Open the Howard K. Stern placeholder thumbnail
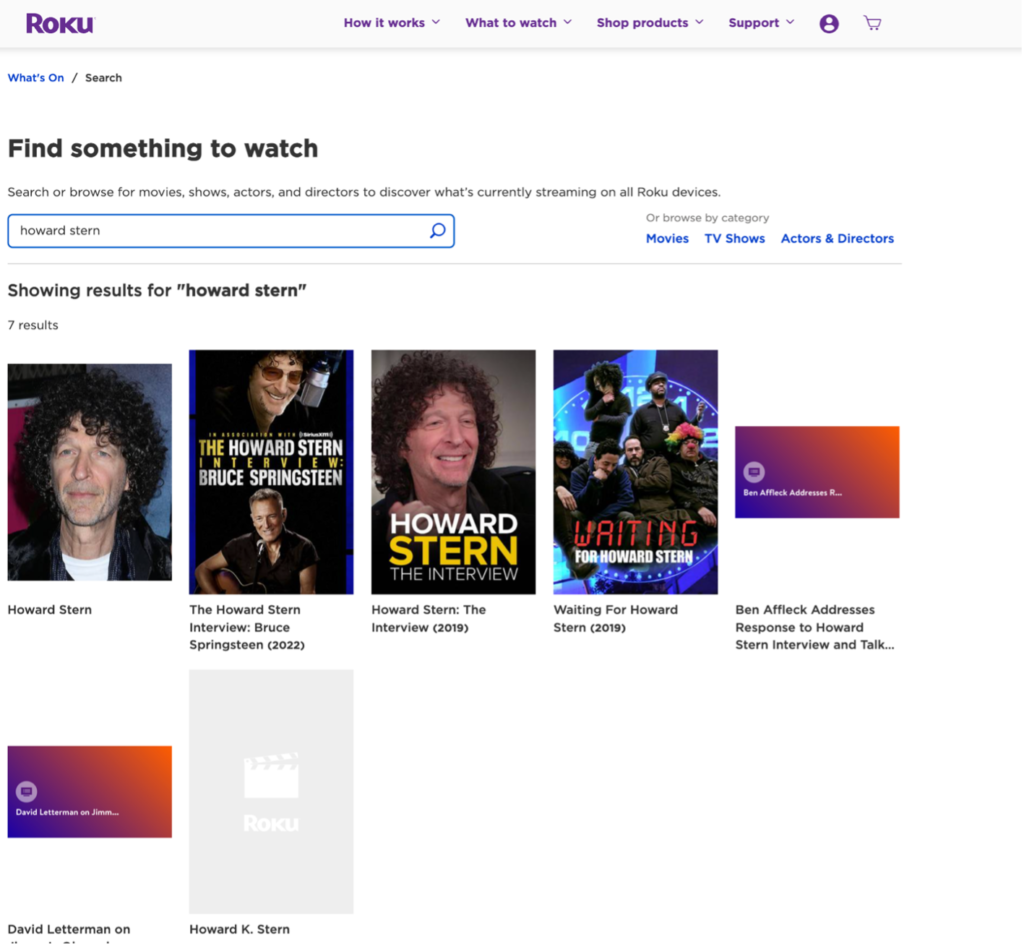The width and height of the screenshot is (1024, 945). tap(271, 792)
